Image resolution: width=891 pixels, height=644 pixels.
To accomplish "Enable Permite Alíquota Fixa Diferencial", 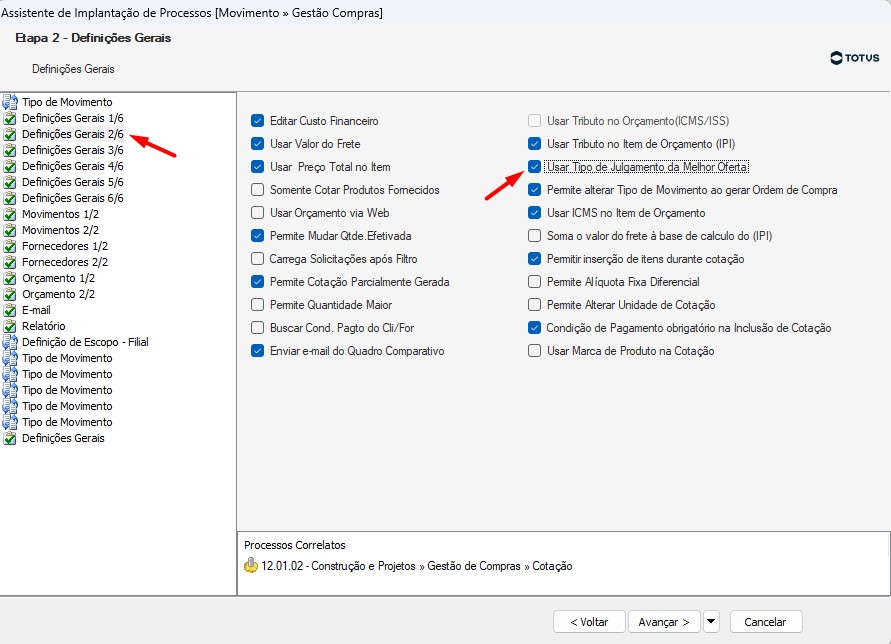I will coord(534,282).
